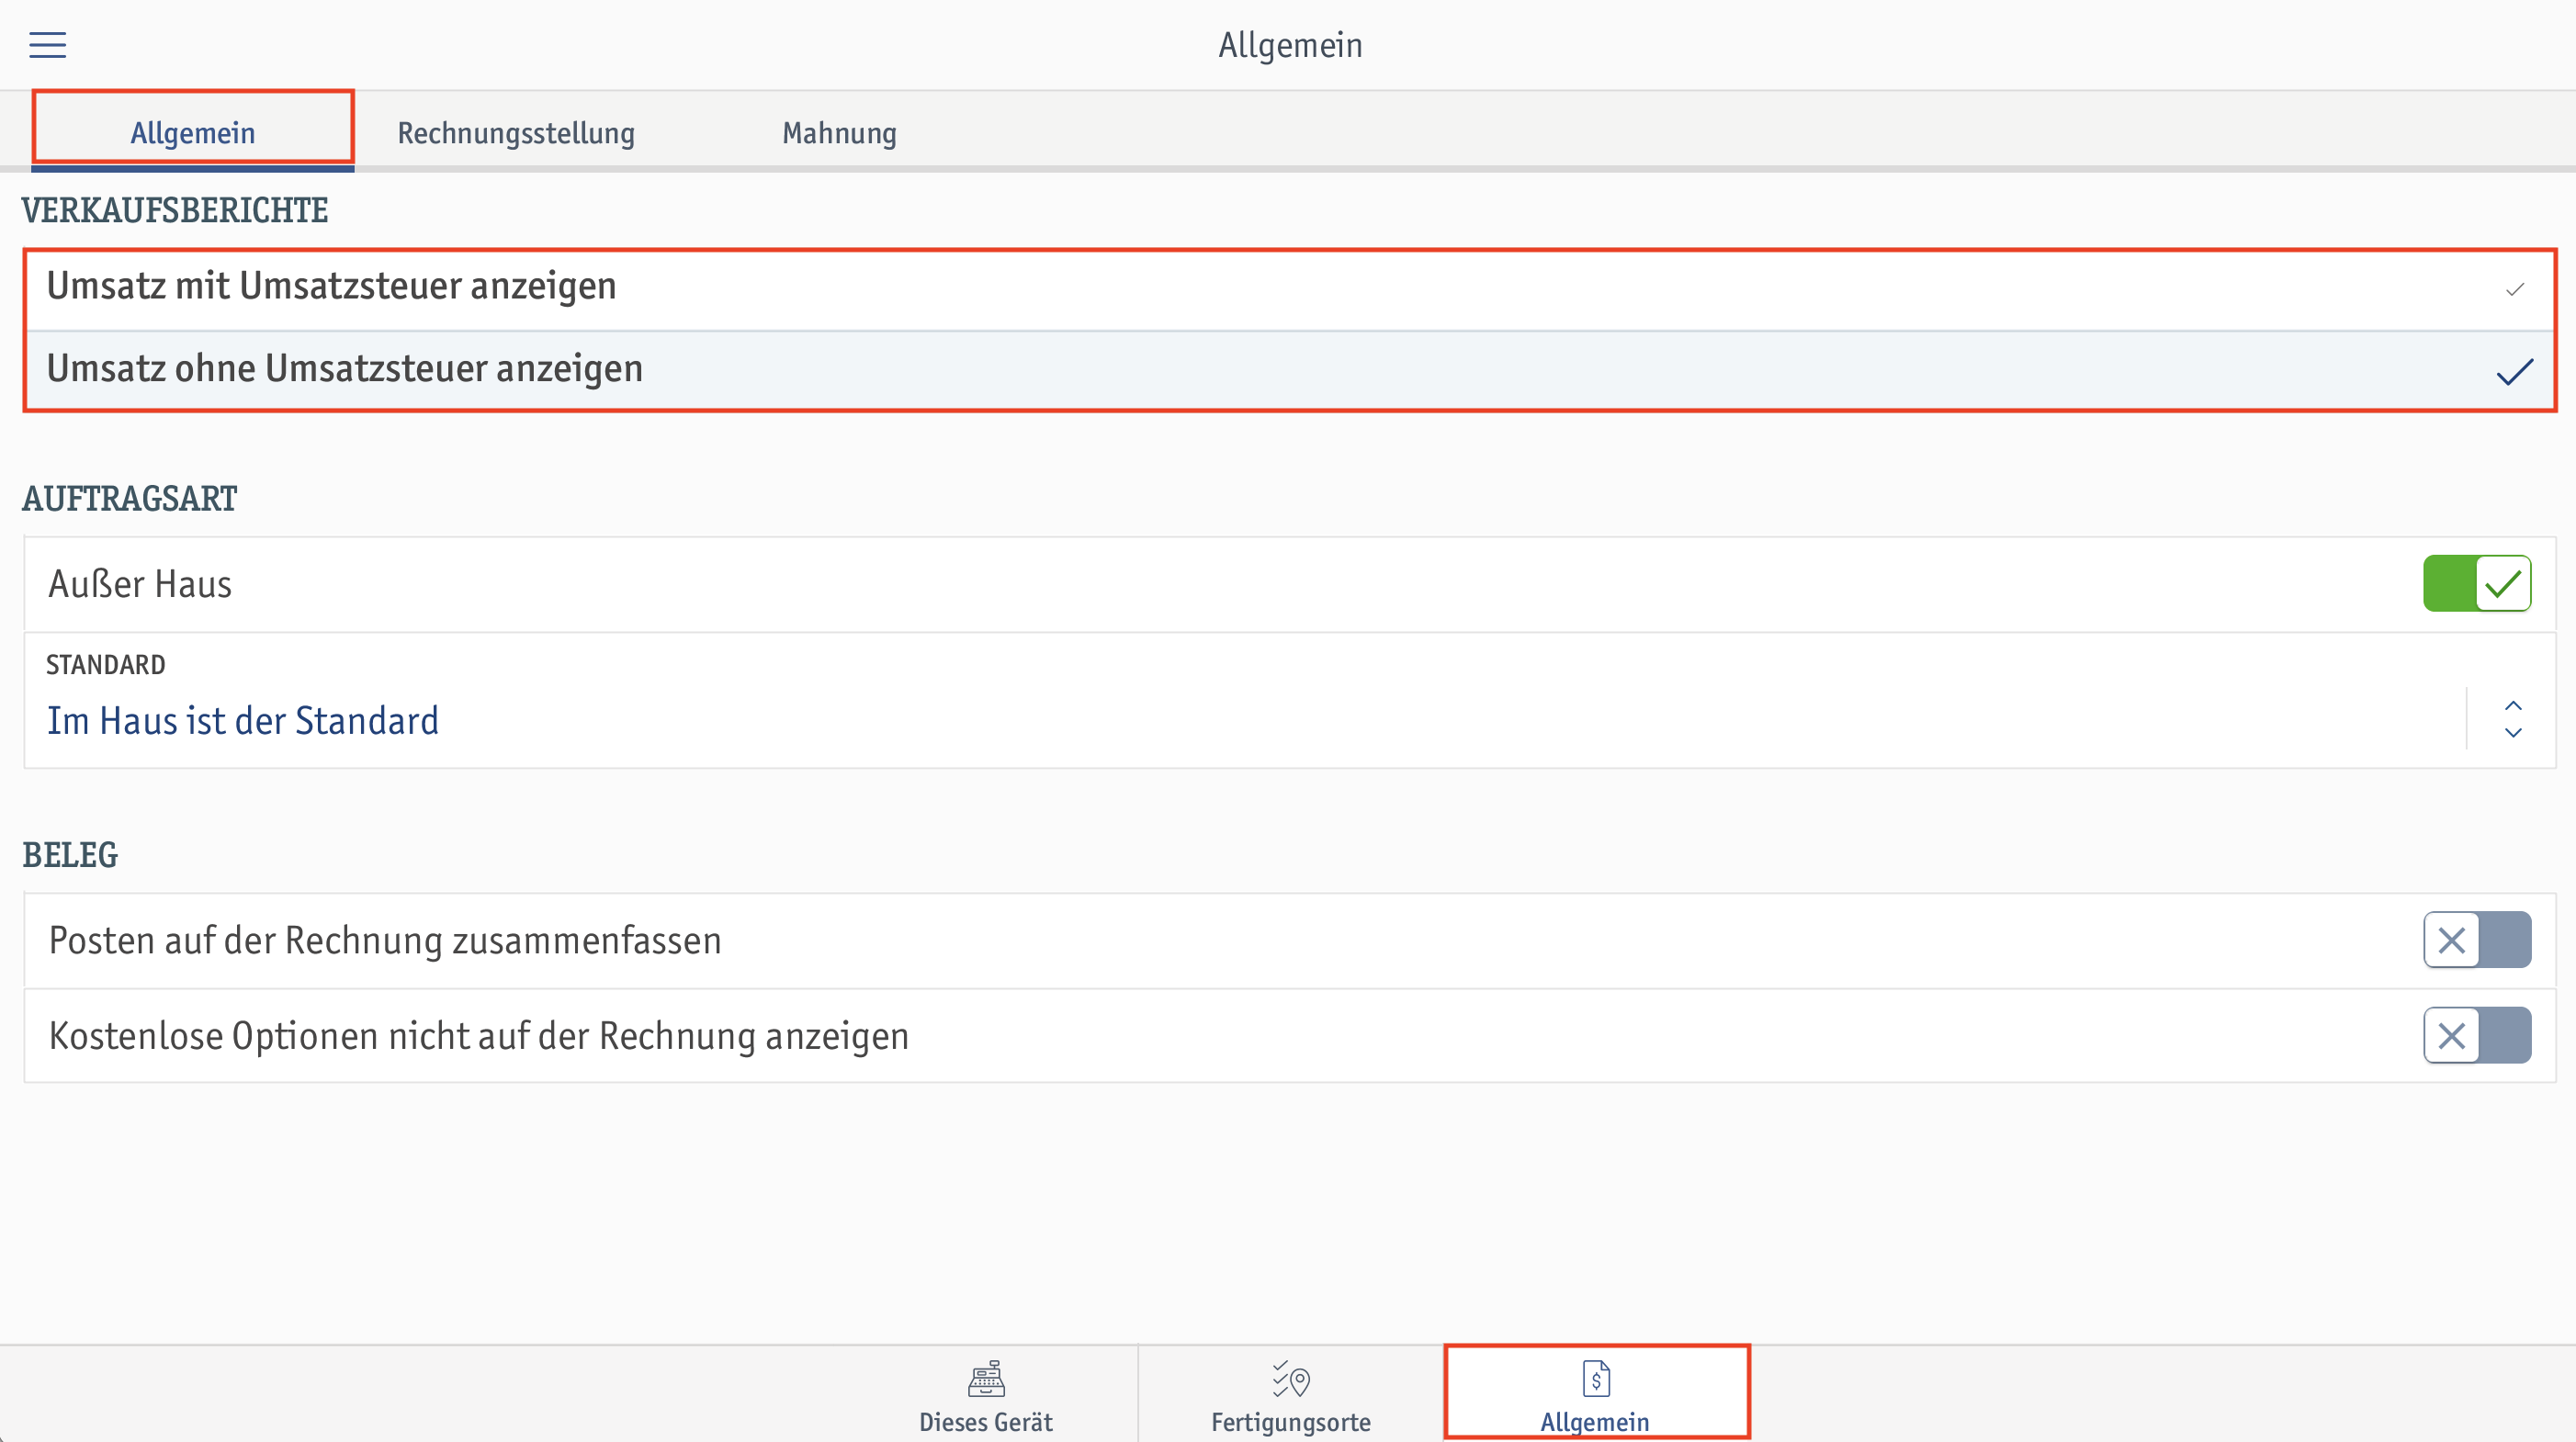Switch to the Mahnung tab

point(839,133)
